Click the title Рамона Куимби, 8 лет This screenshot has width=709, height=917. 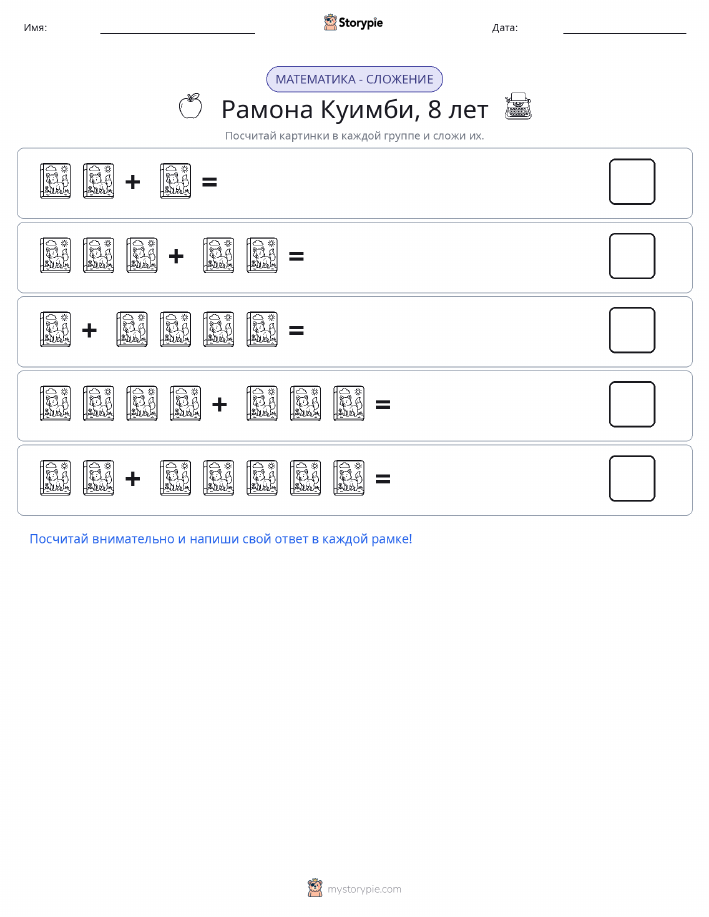[354, 109]
